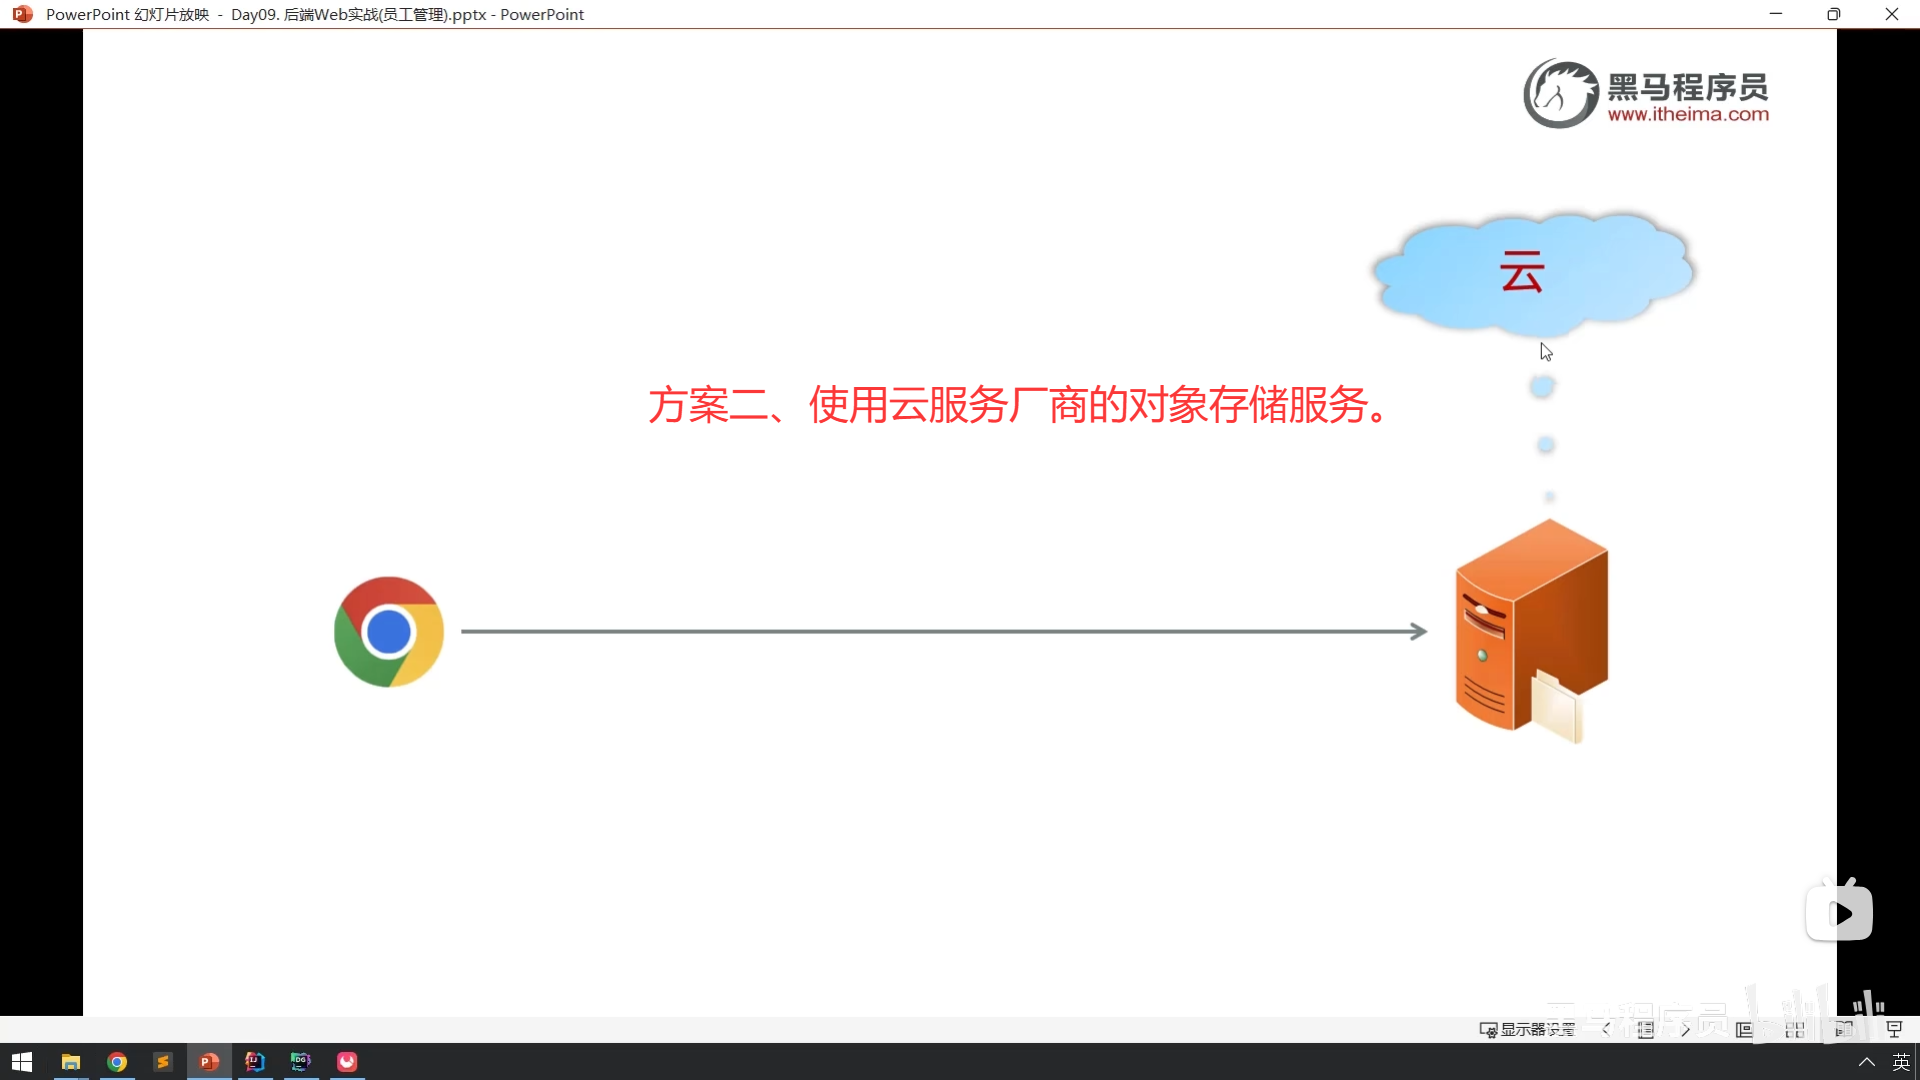Click the blue cloud shape labeled 云
The image size is (1920, 1080).
[1532, 271]
